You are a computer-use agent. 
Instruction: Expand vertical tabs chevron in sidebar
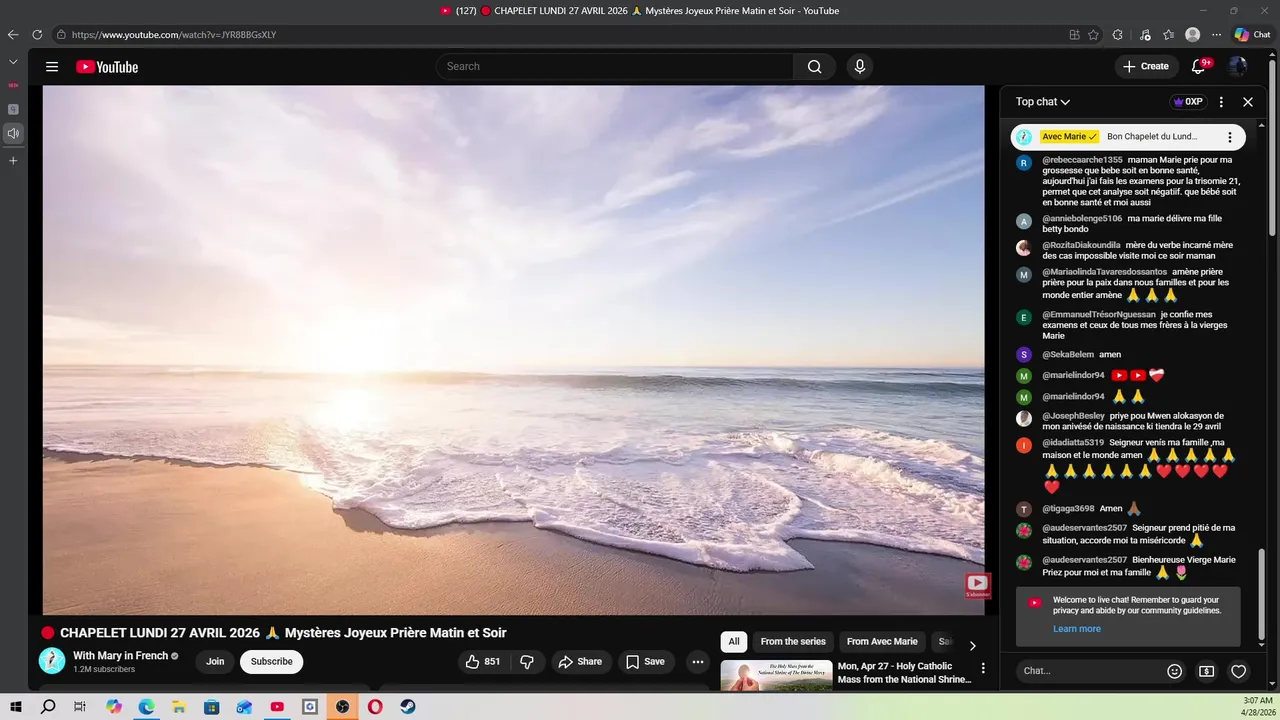click(13, 62)
